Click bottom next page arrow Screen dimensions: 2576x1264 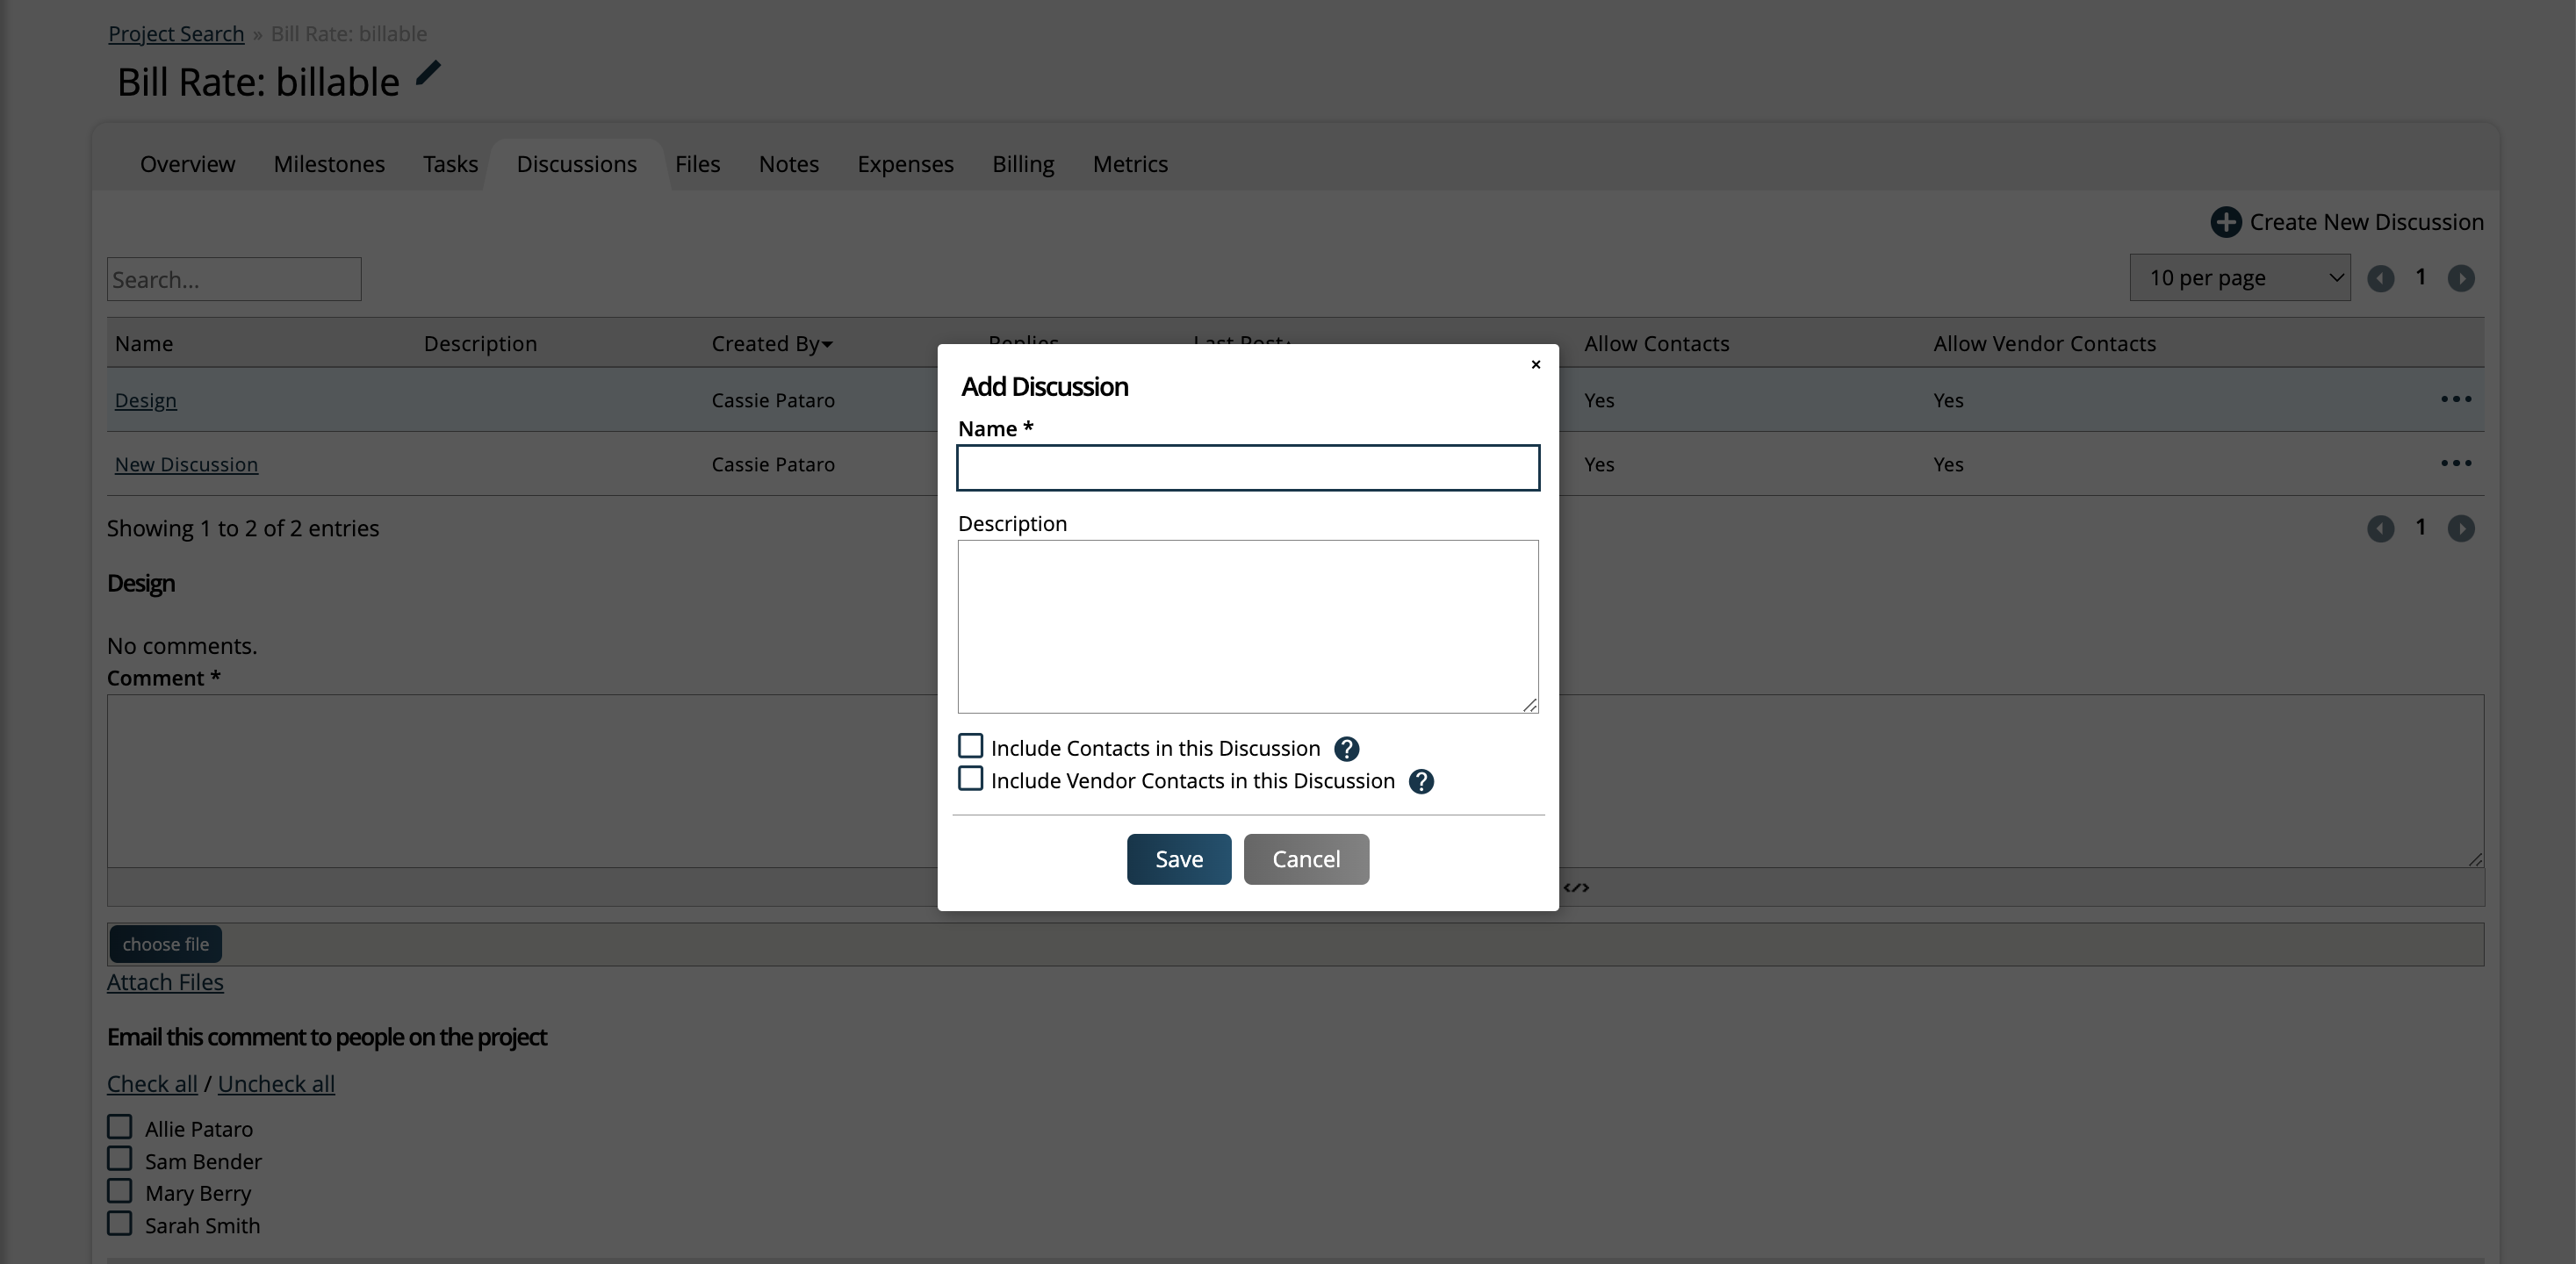pyautogui.click(x=2461, y=529)
